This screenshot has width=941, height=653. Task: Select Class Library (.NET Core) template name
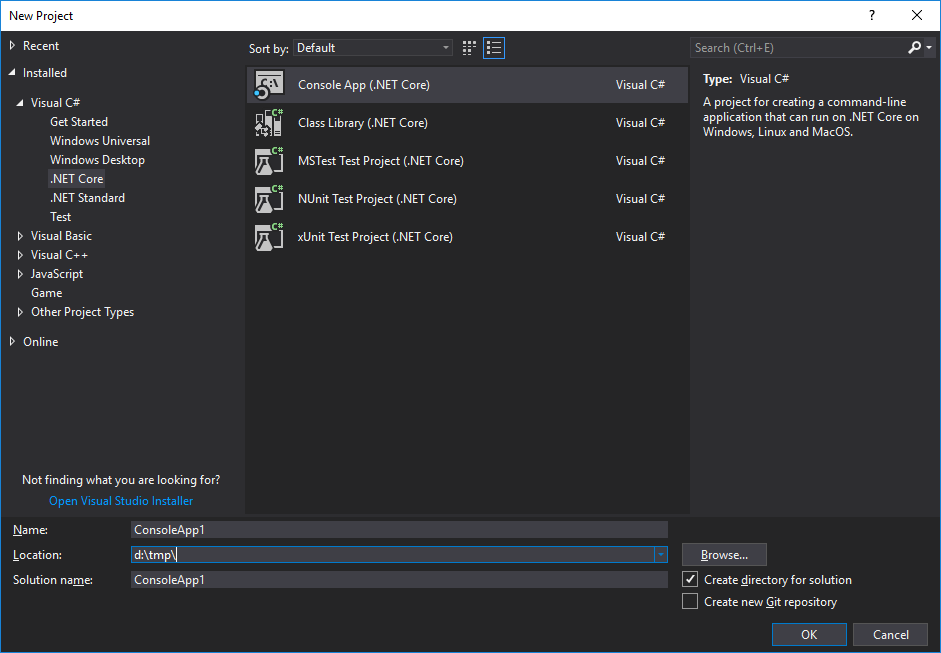pos(362,122)
